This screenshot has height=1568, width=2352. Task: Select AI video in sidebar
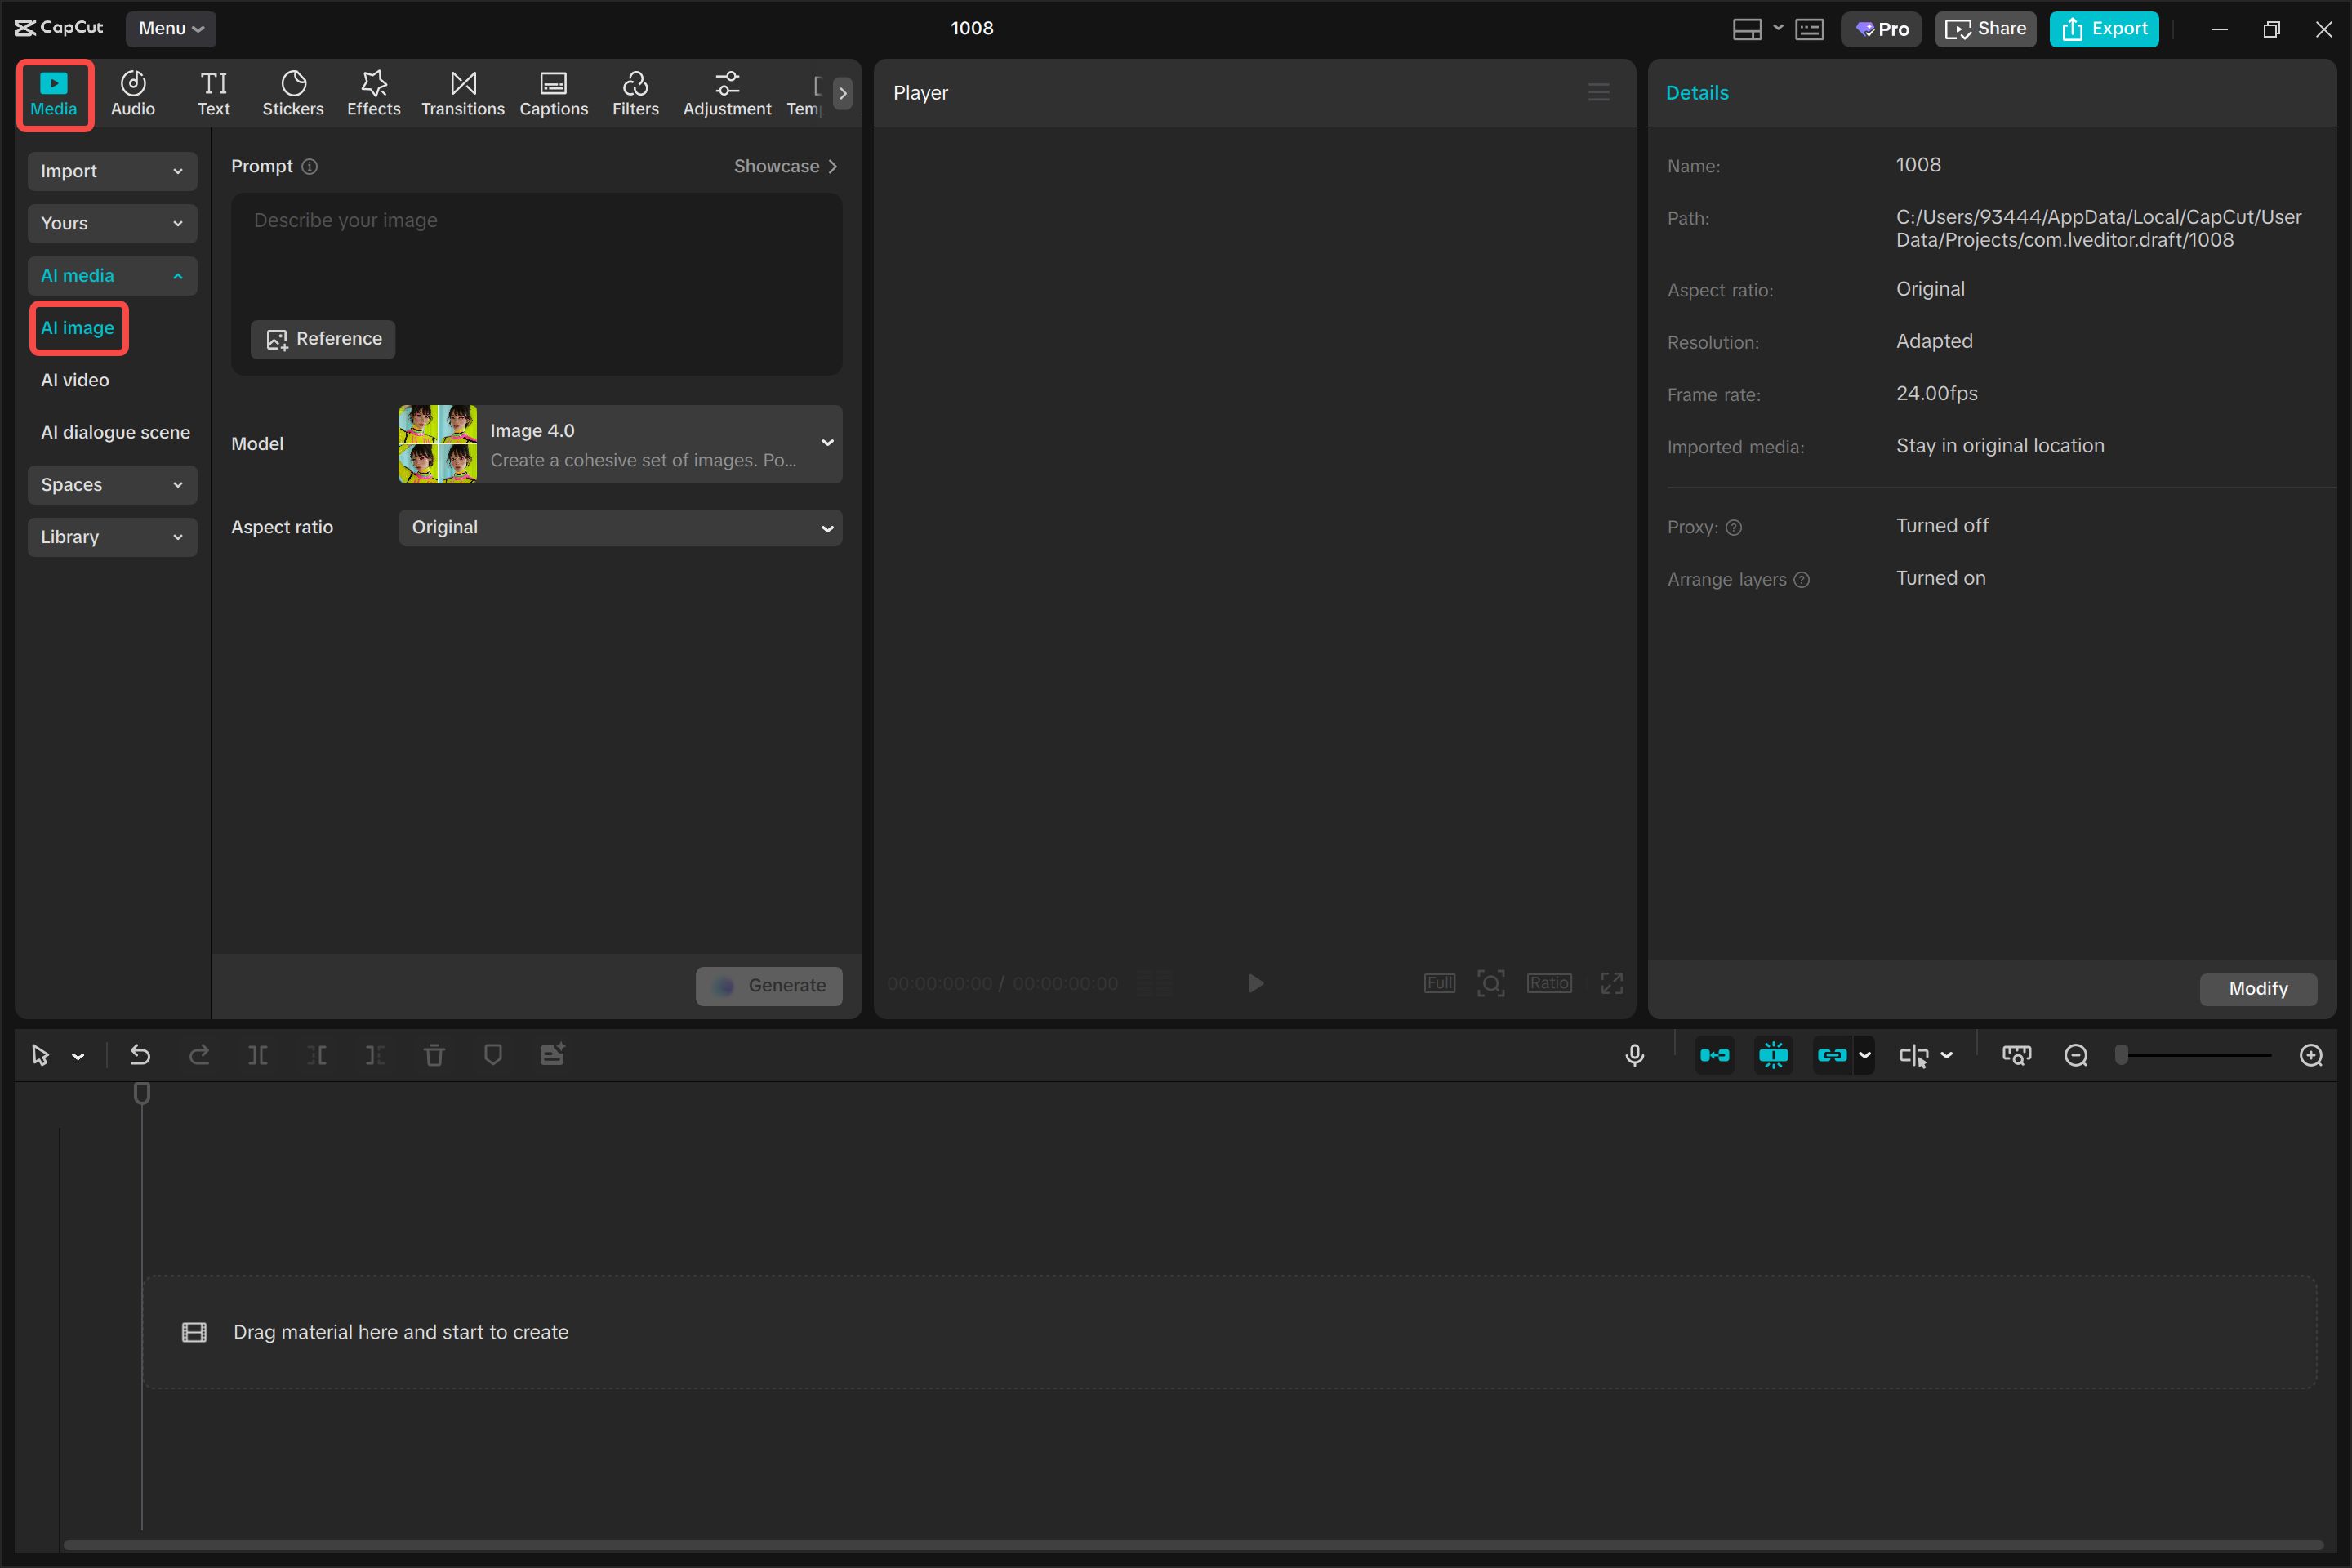click(75, 380)
